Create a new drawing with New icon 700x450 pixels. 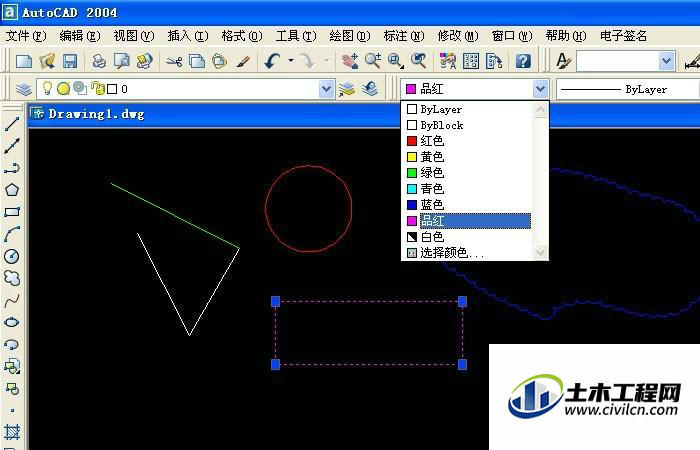[24, 61]
